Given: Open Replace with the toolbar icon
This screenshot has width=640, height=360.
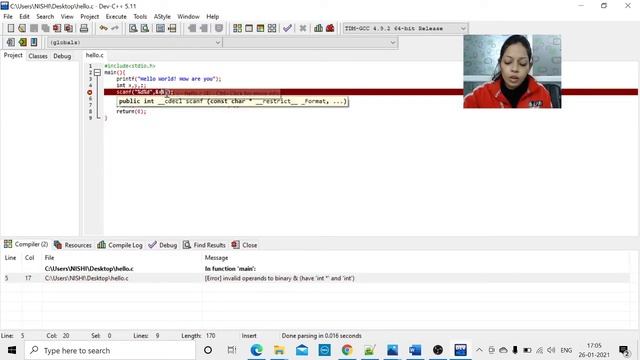Looking at the screenshot, I should (145, 28).
